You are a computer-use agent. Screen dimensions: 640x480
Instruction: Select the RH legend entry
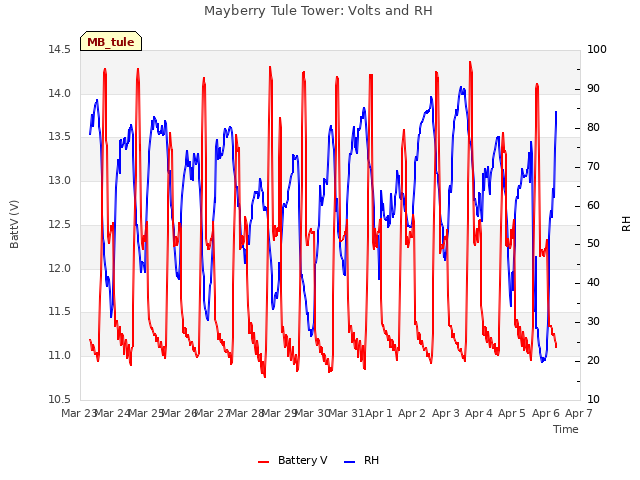(x=362, y=460)
